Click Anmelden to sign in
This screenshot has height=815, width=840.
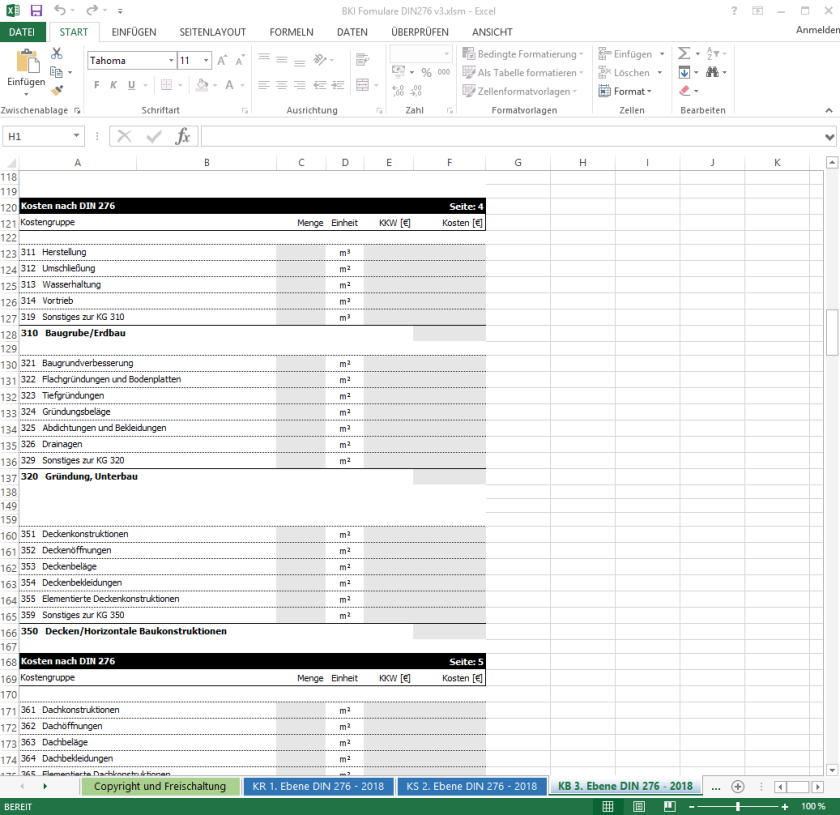pos(816,31)
